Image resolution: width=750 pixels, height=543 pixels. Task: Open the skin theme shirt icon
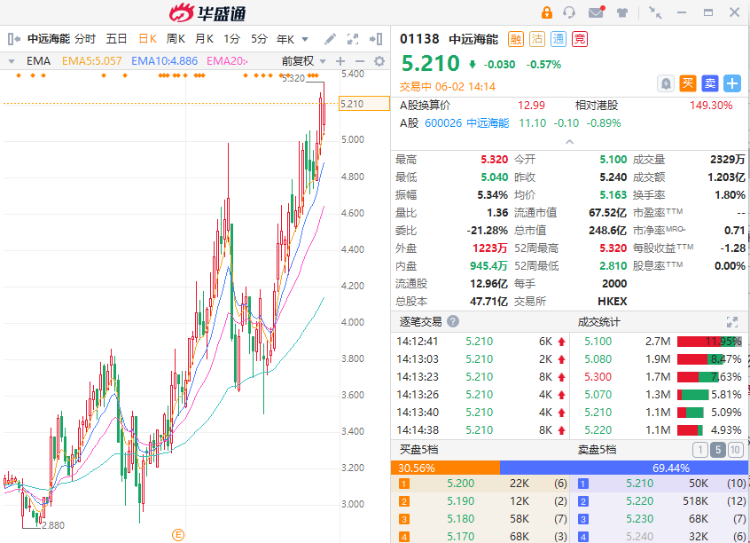click(622, 12)
